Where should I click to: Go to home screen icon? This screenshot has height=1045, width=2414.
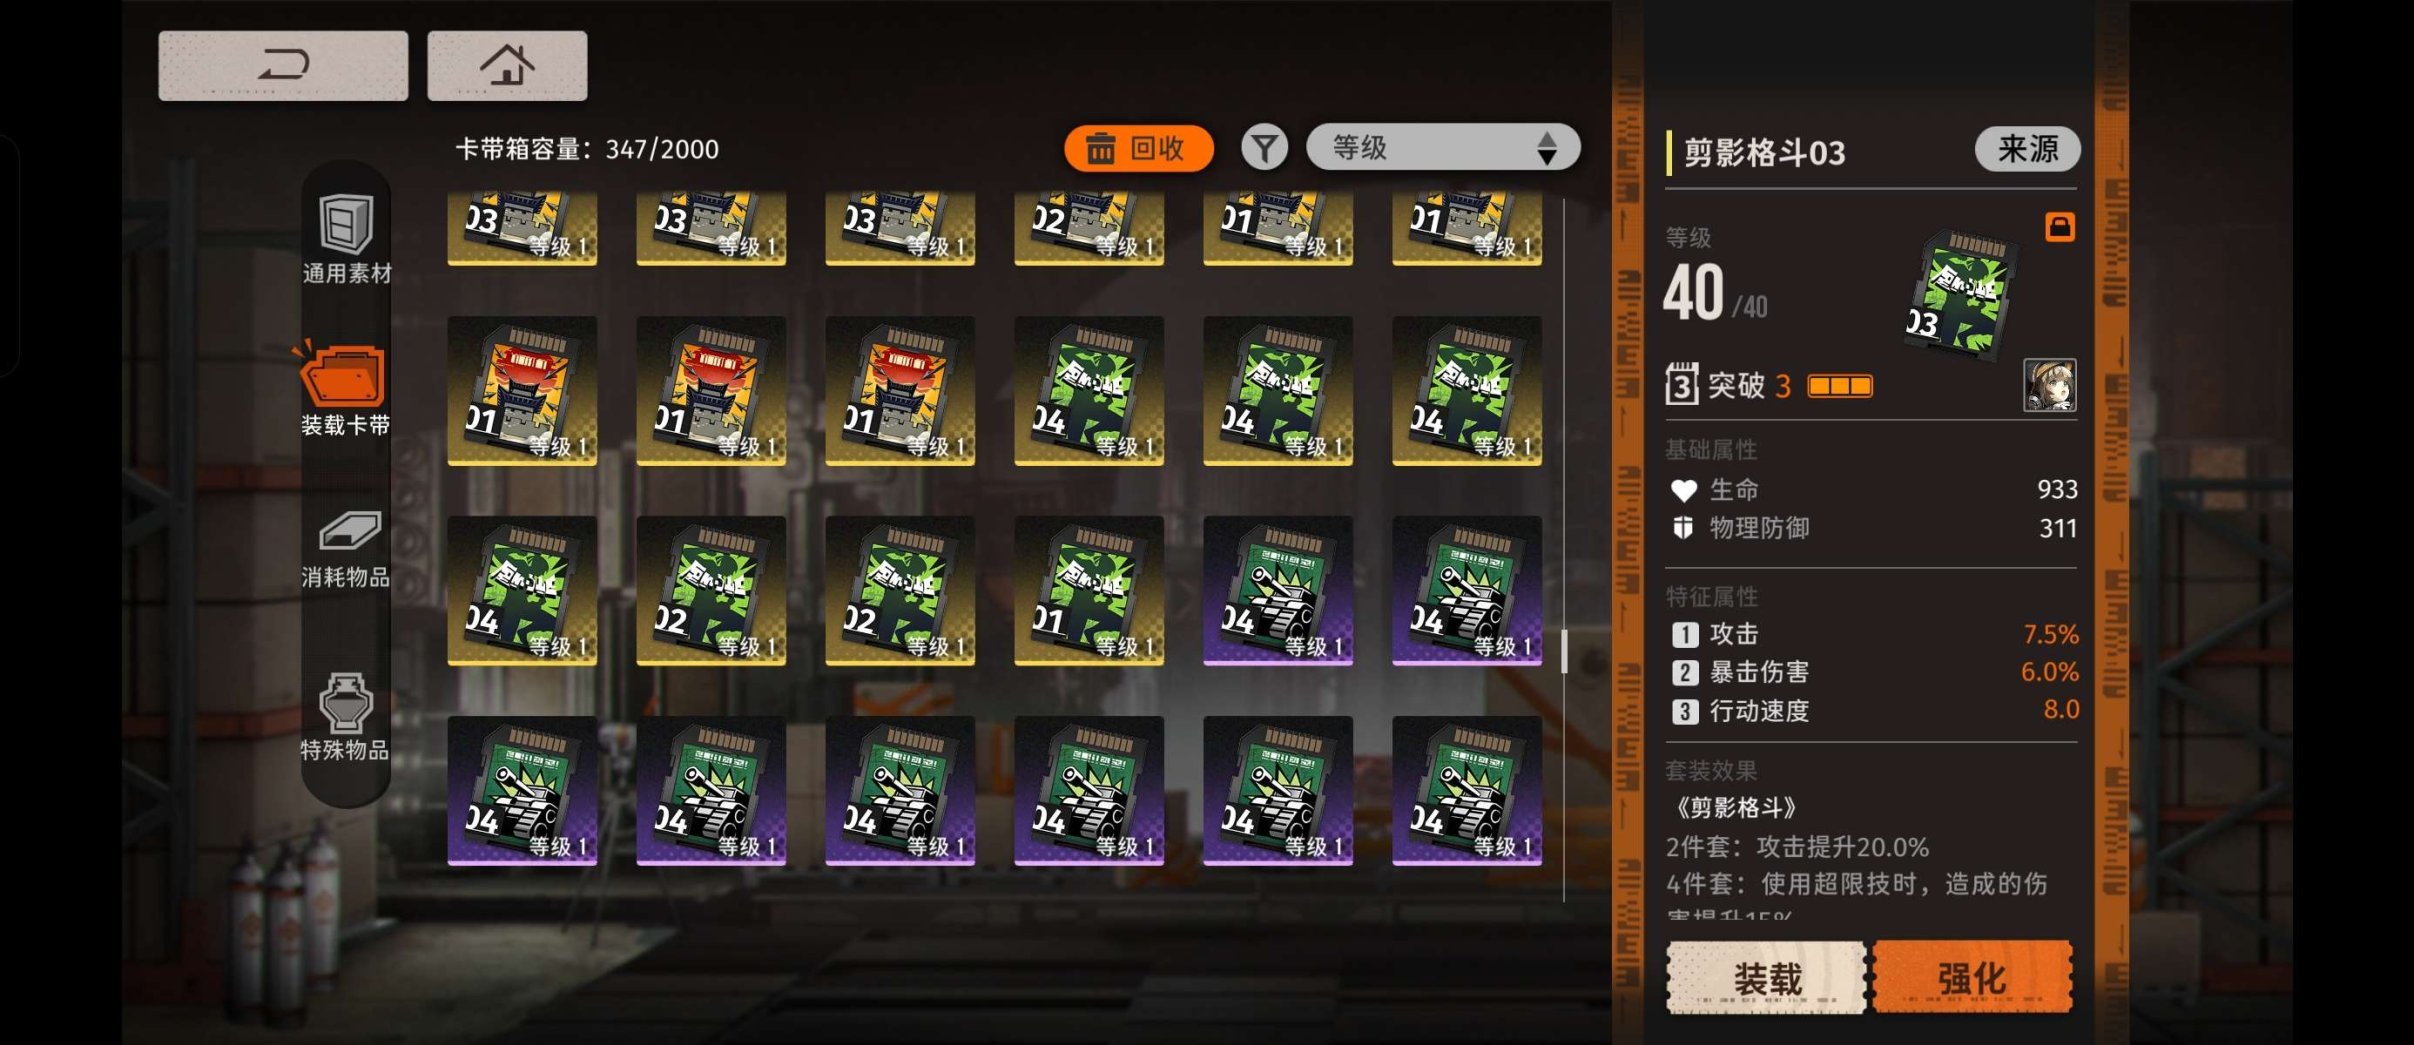[x=507, y=66]
